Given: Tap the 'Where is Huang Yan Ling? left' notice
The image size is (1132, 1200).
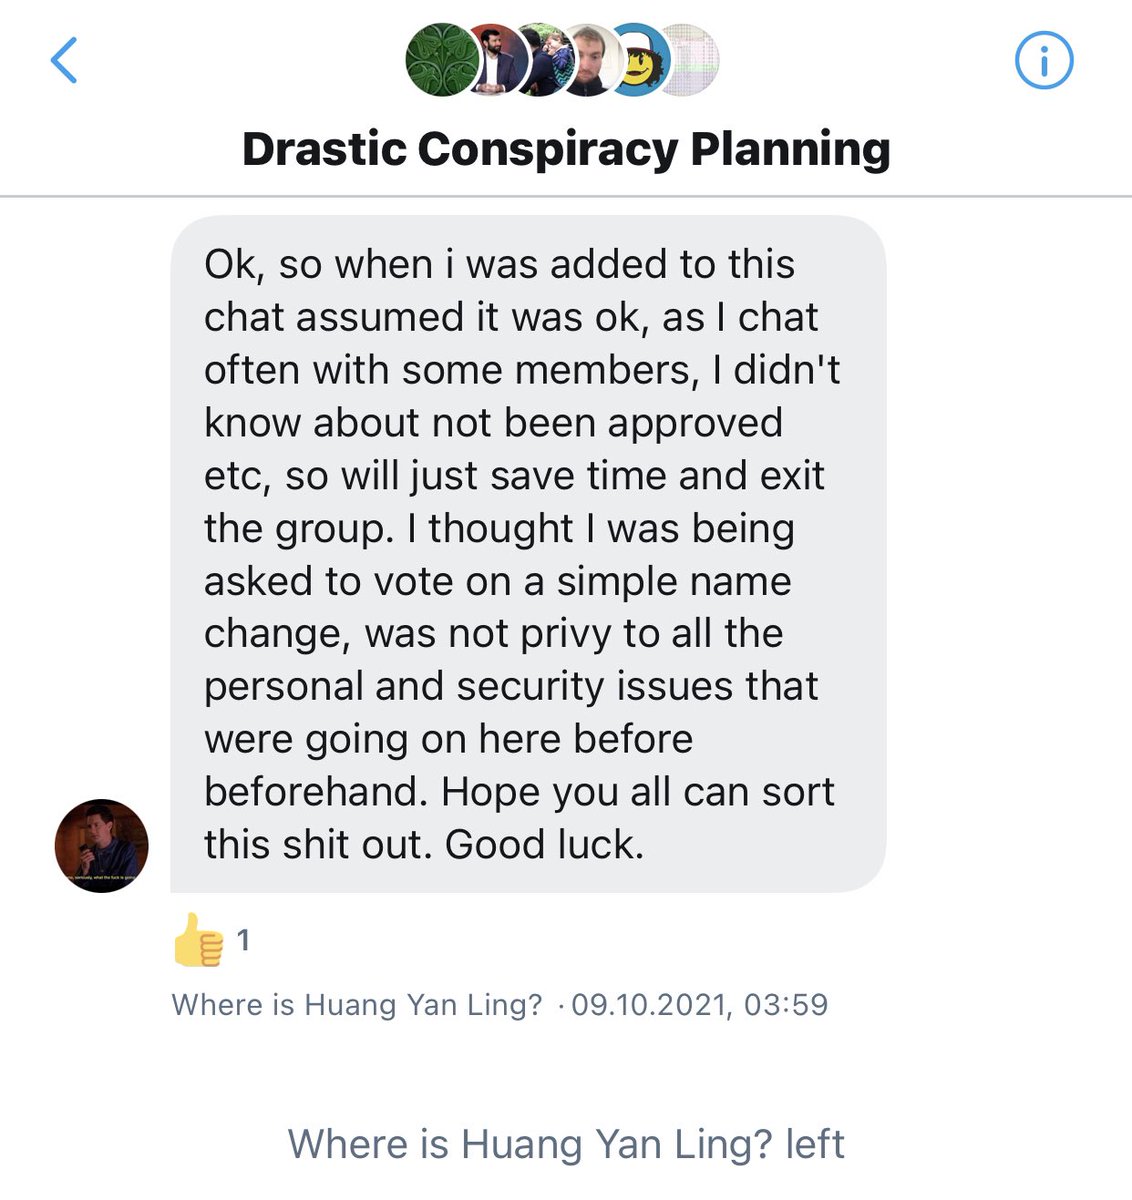Looking at the screenshot, I should pos(566,1144).
